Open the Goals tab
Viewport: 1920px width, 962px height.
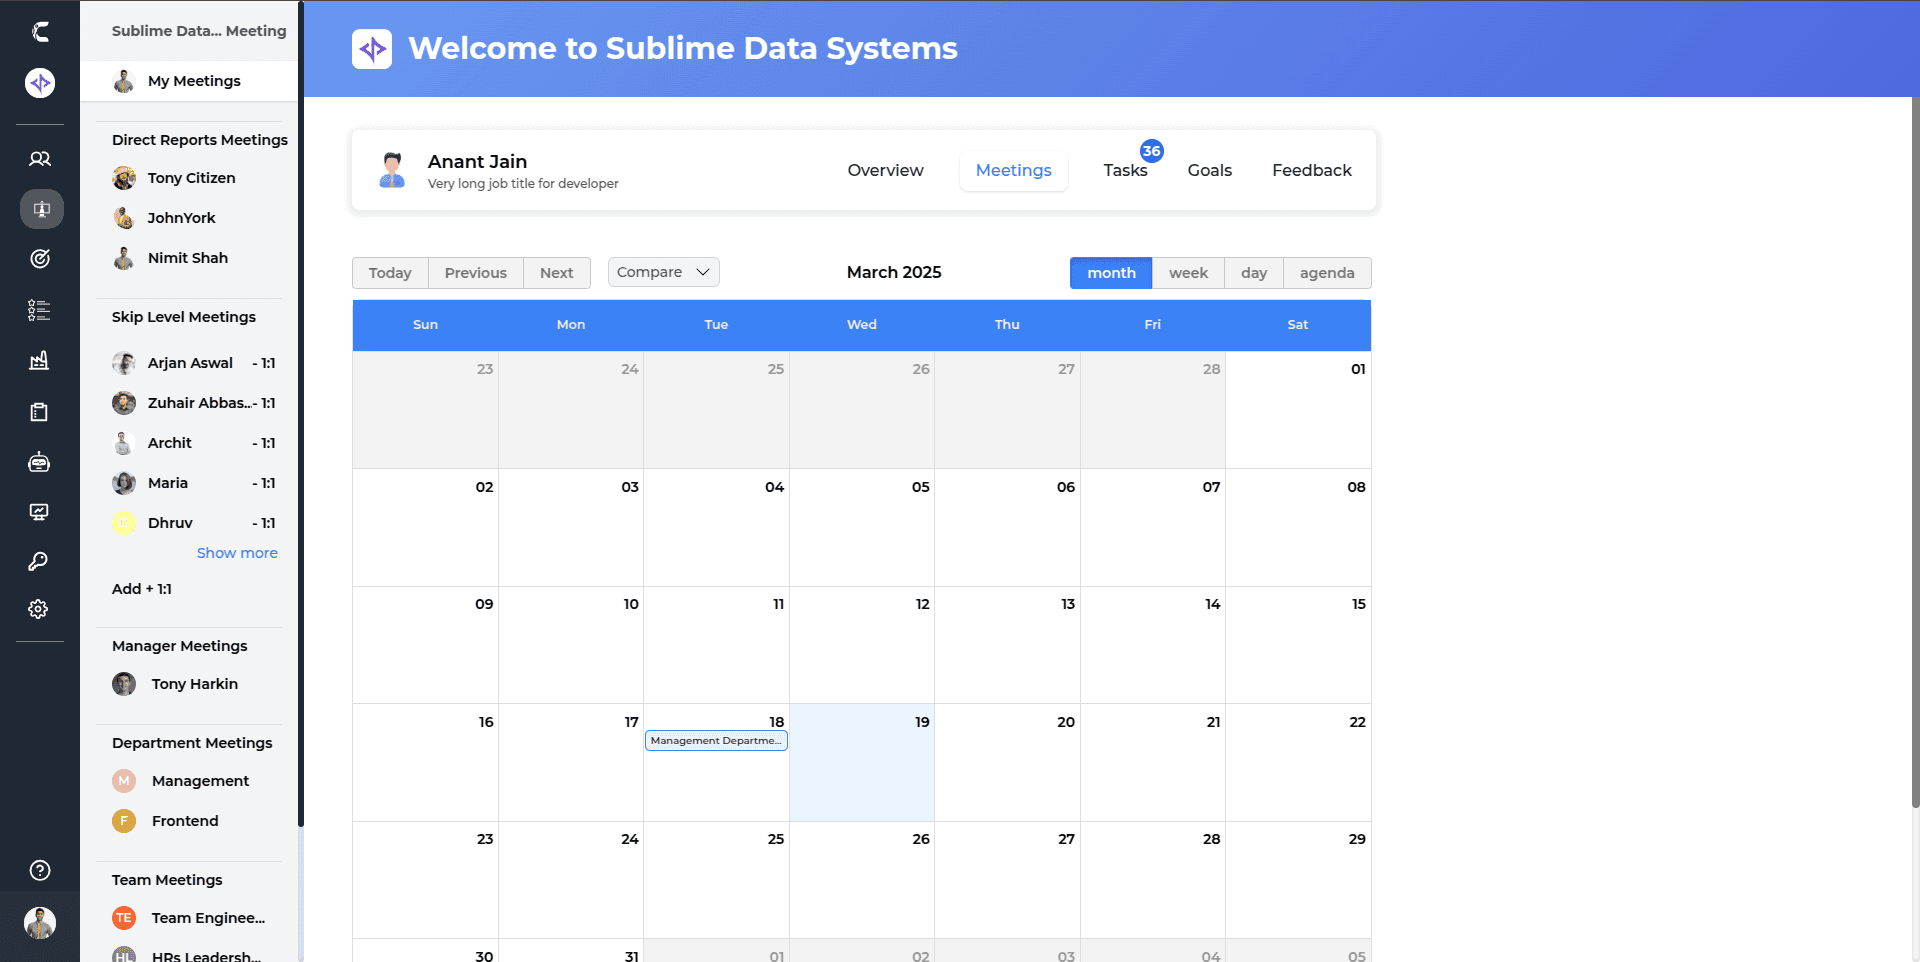tap(1209, 170)
